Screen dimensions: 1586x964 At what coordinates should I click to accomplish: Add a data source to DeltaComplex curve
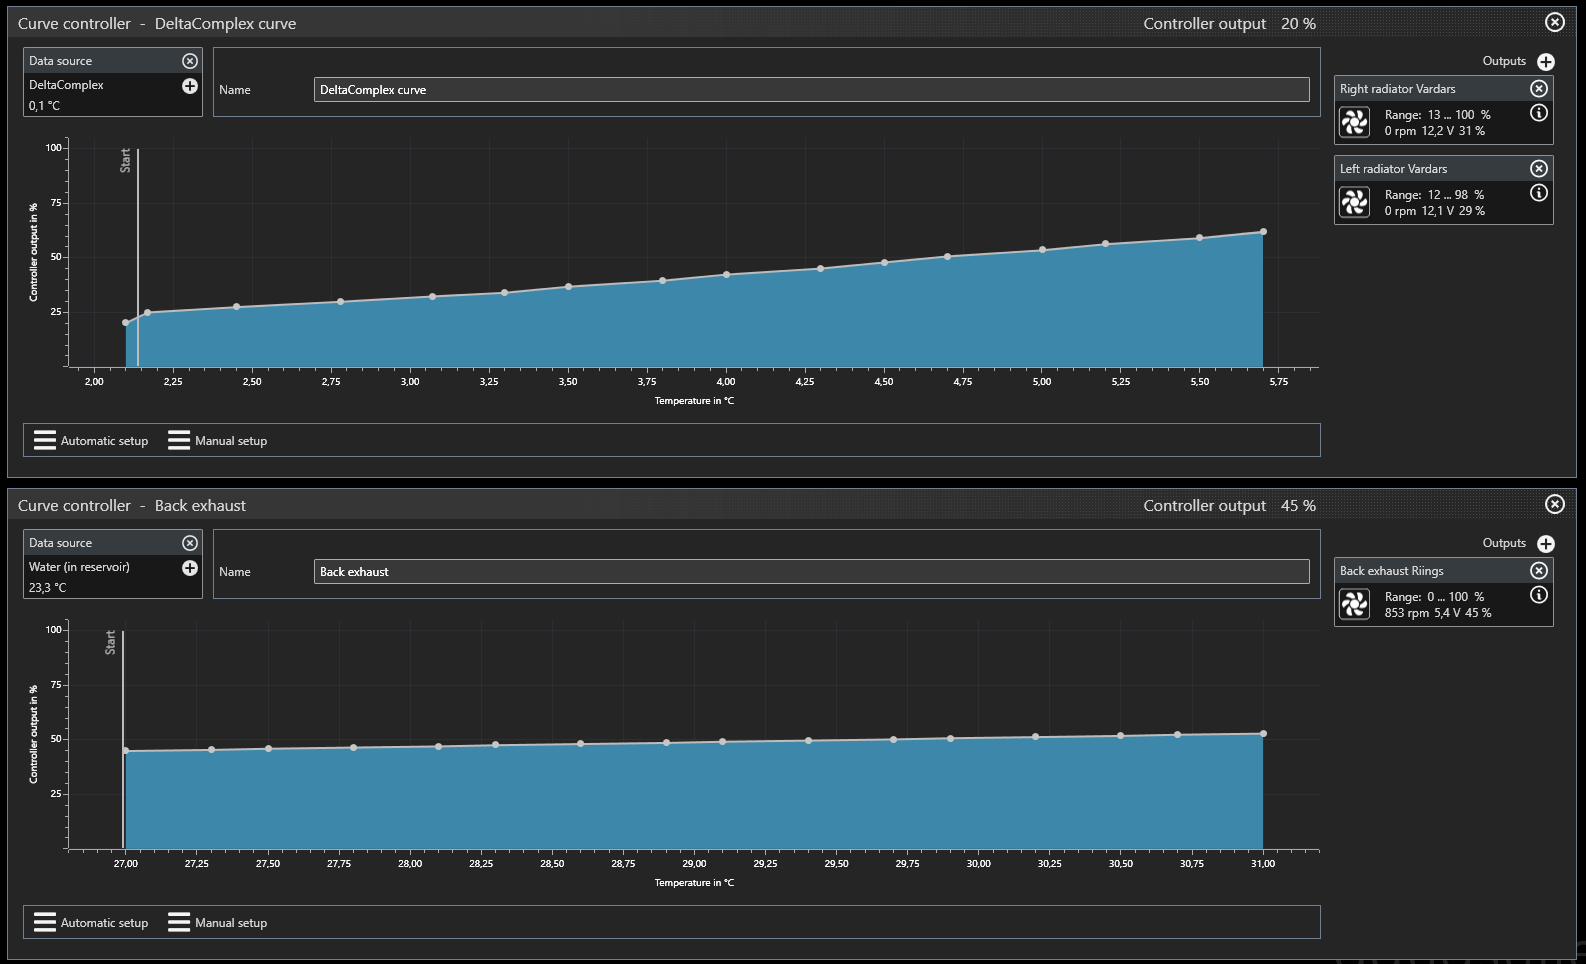[190, 86]
